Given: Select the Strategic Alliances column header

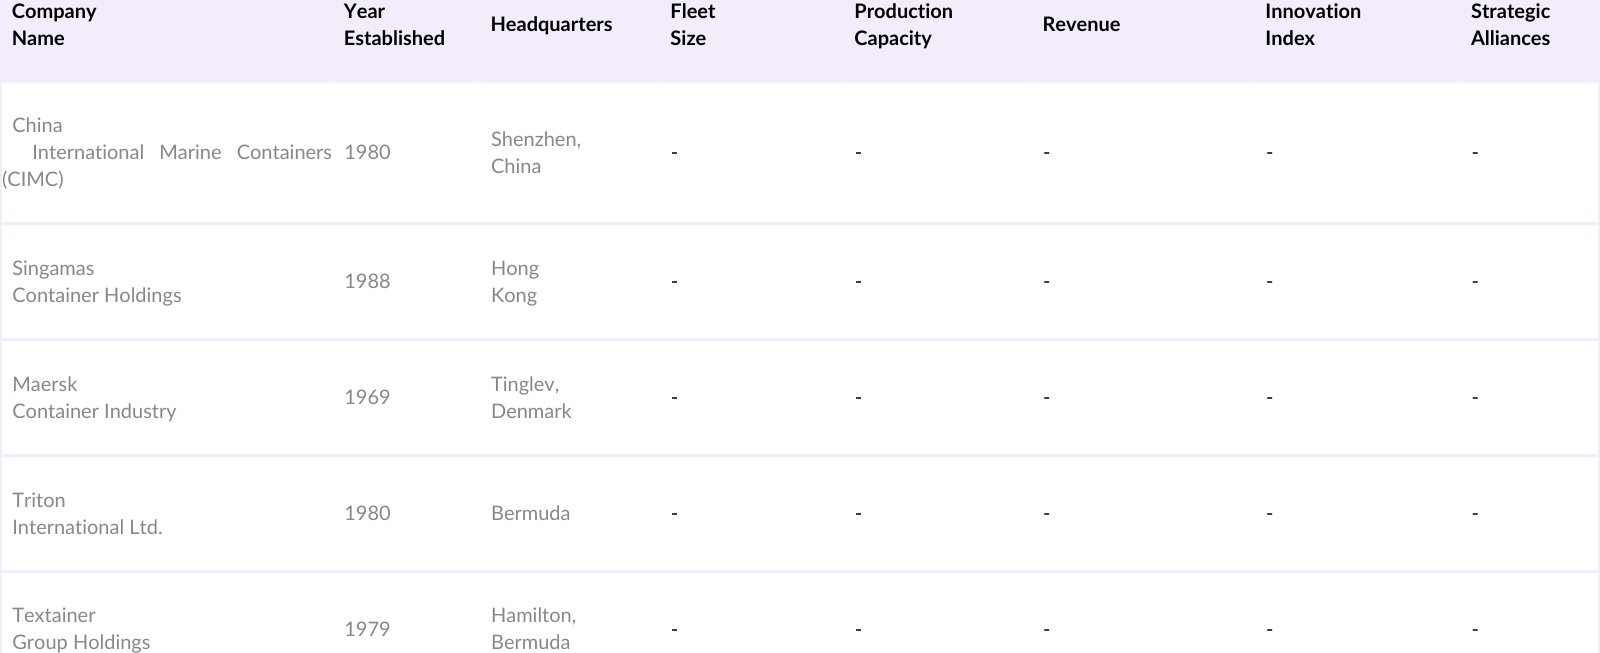Looking at the screenshot, I should tap(1510, 25).
